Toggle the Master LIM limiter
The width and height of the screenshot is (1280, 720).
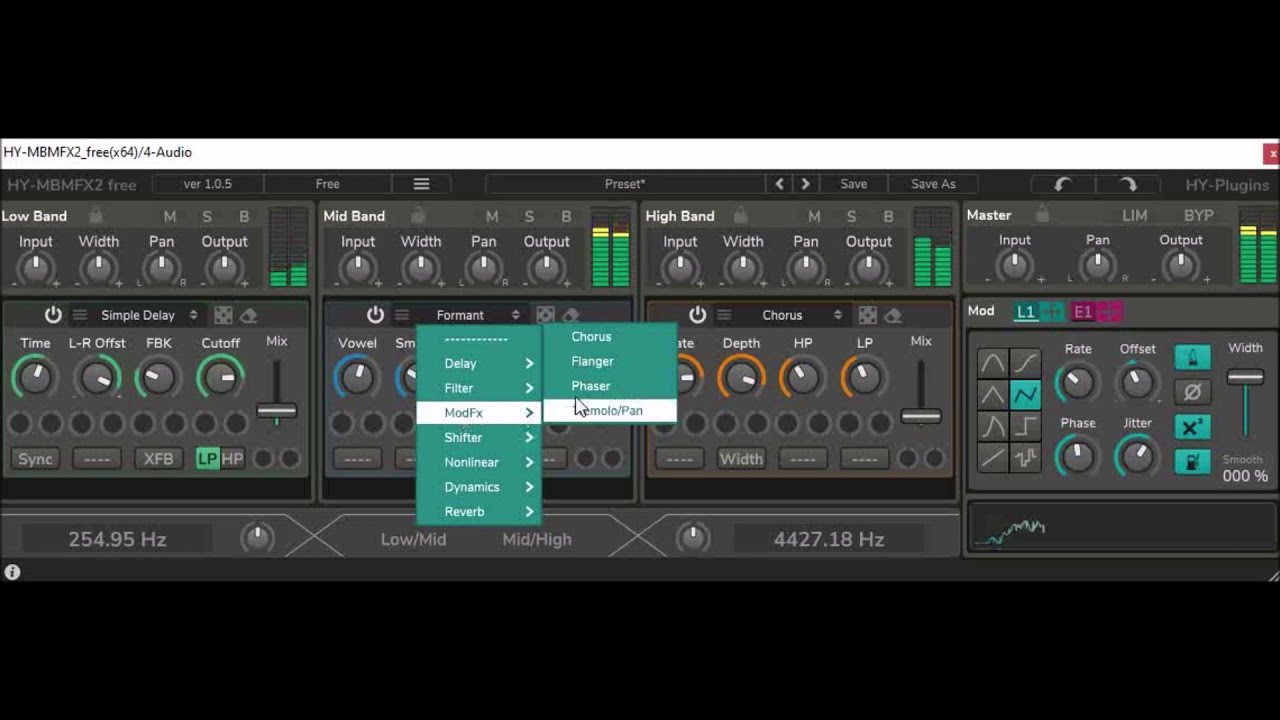(1134, 215)
